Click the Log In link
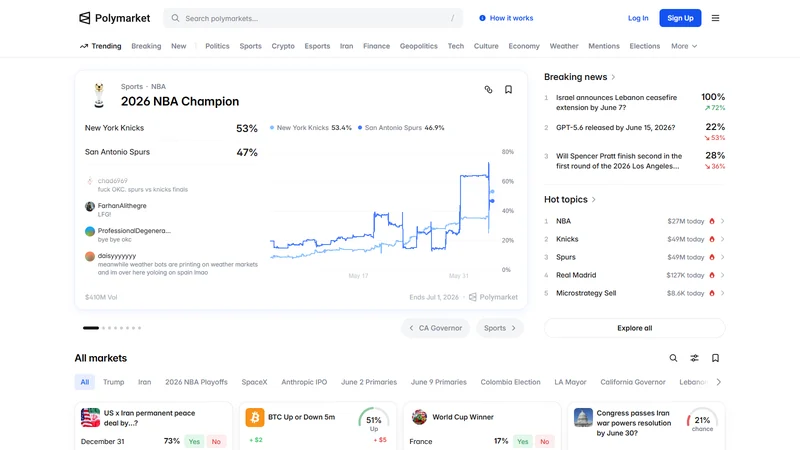Viewport: 800px width, 450px height. click(x=638, y=18)
